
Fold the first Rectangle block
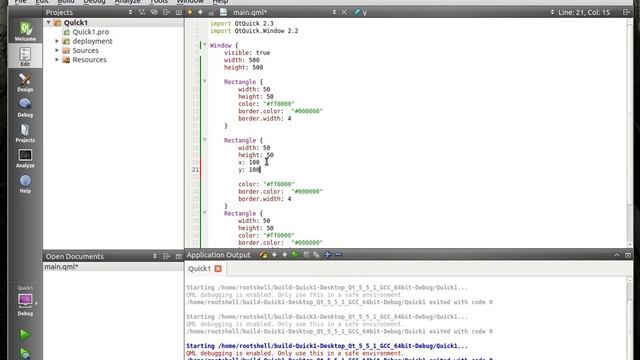click(205, 82)
